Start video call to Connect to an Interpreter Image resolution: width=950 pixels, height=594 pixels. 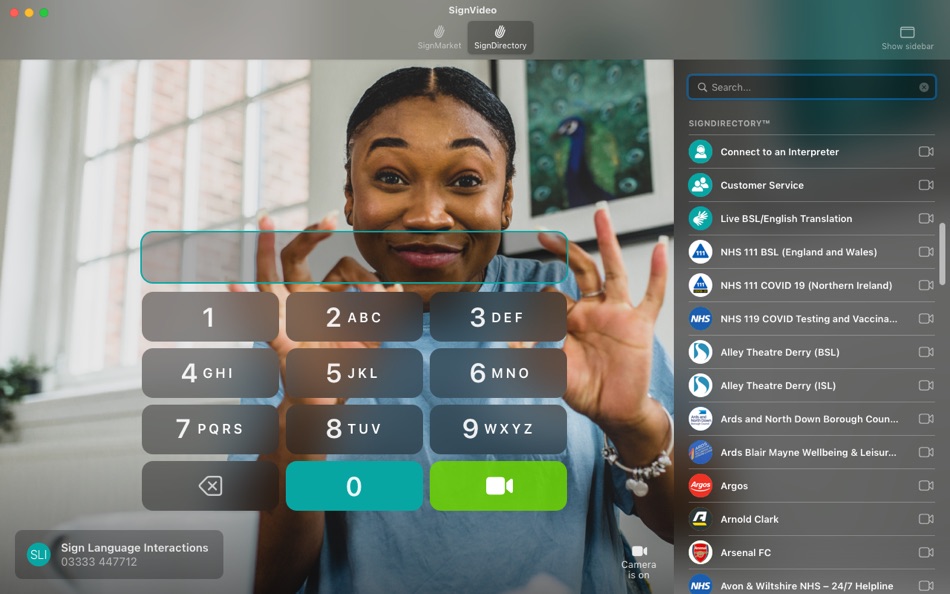925,152
